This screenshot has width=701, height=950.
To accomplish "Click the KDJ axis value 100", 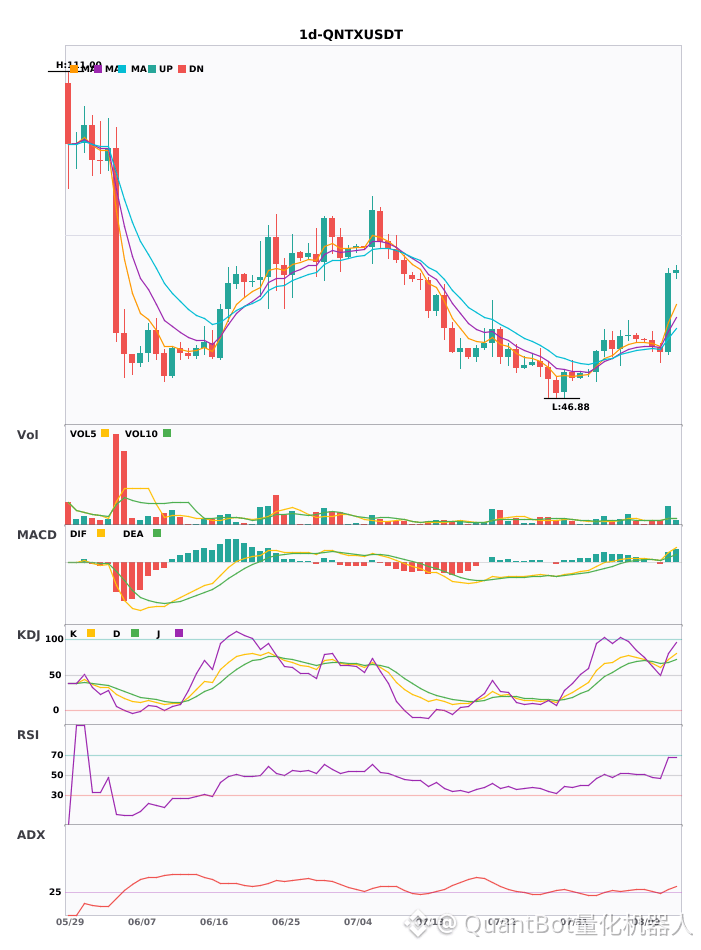I will click(x=55, y=639).
